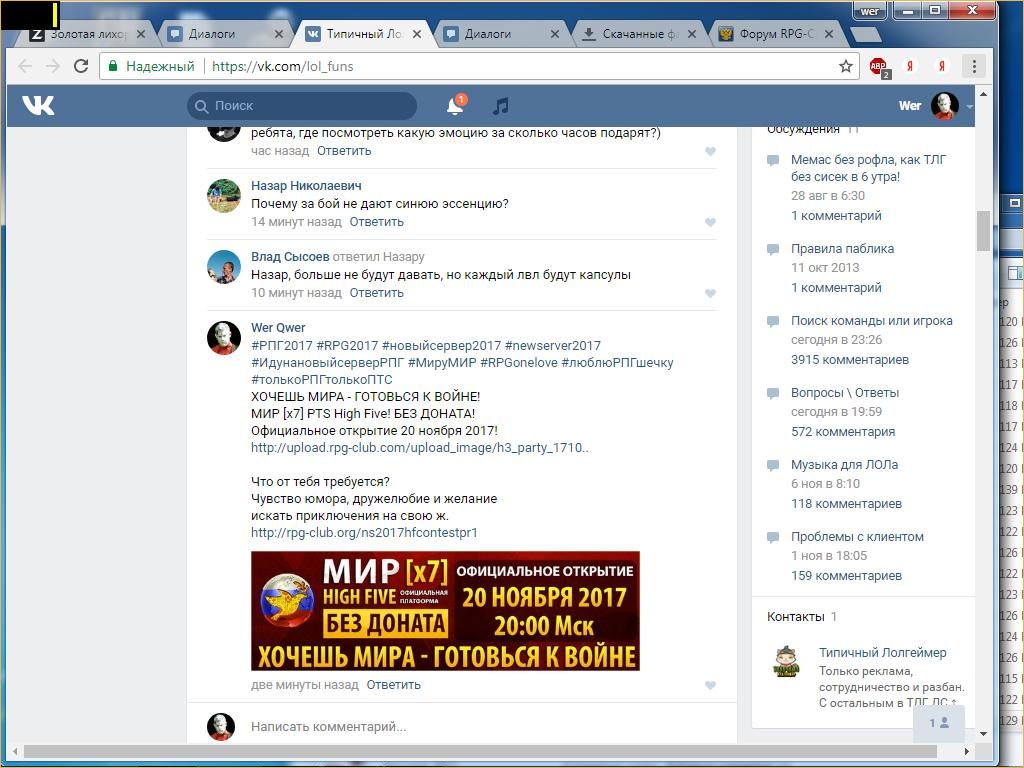Open the notifications bell
This screenshot has height=768, width=1024.
[455, 105]
